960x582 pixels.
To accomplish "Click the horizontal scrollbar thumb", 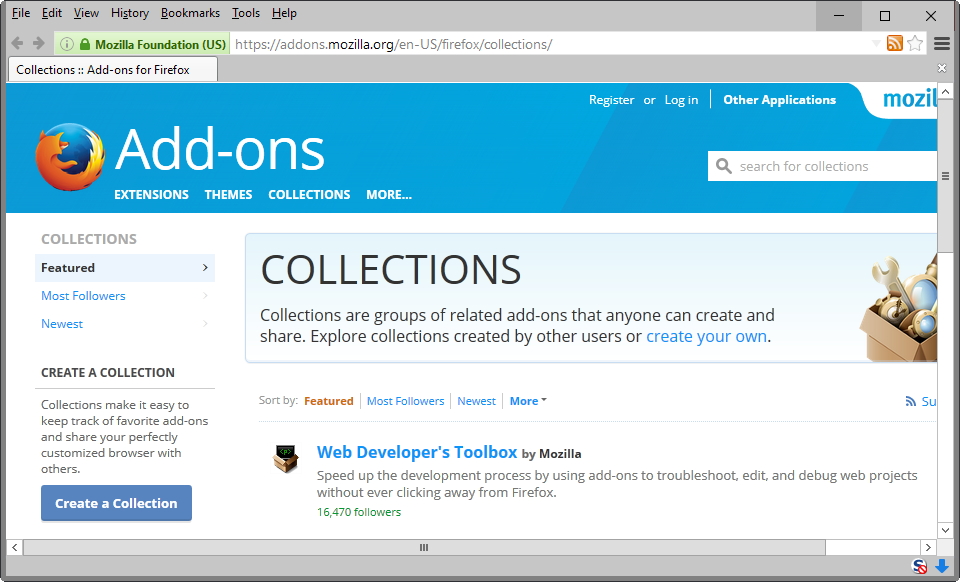I will [424, 547].
